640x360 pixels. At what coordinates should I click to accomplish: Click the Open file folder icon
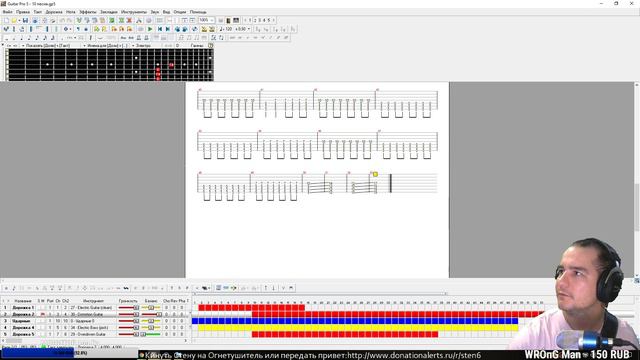coord(13,20)
